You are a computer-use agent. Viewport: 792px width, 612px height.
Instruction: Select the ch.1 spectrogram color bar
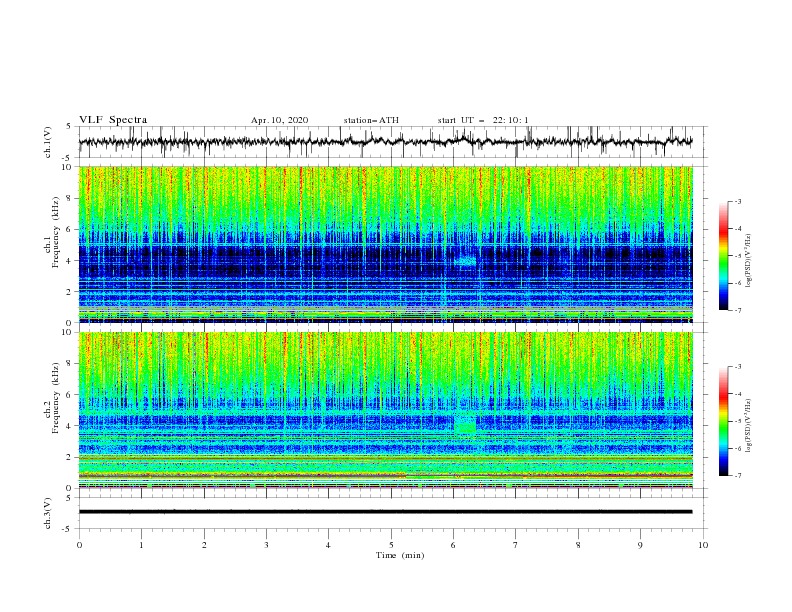point(723,256)
